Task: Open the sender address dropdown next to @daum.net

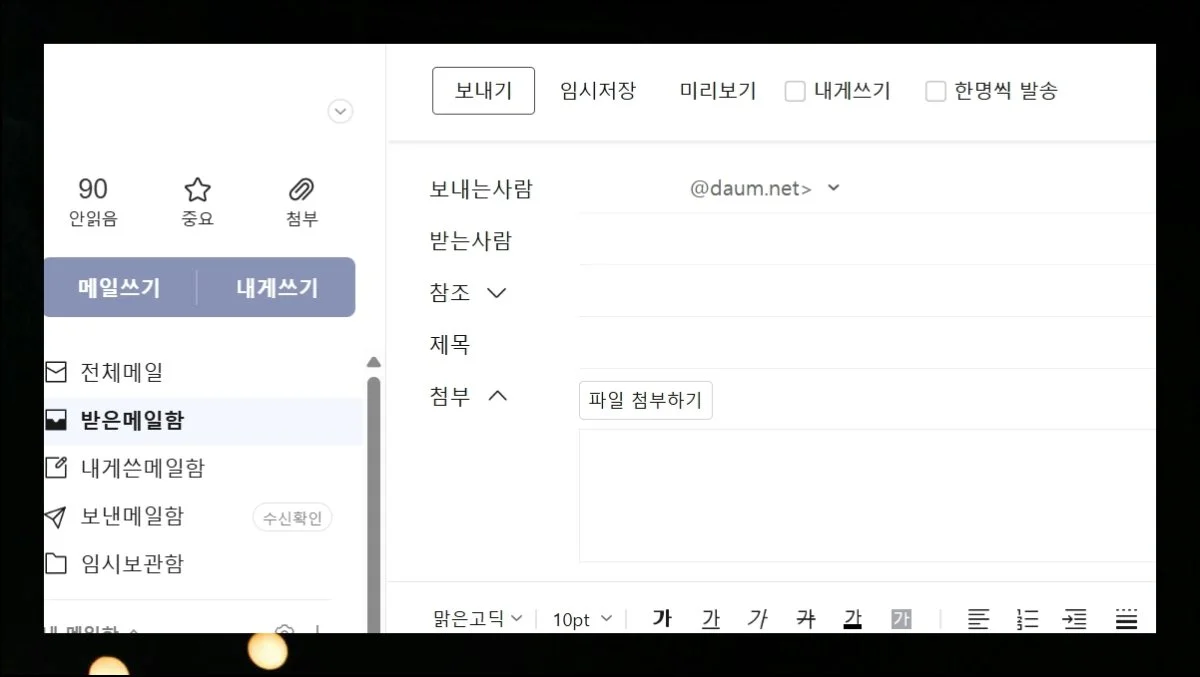Action: pyautogui.click(x=834, y=188)
